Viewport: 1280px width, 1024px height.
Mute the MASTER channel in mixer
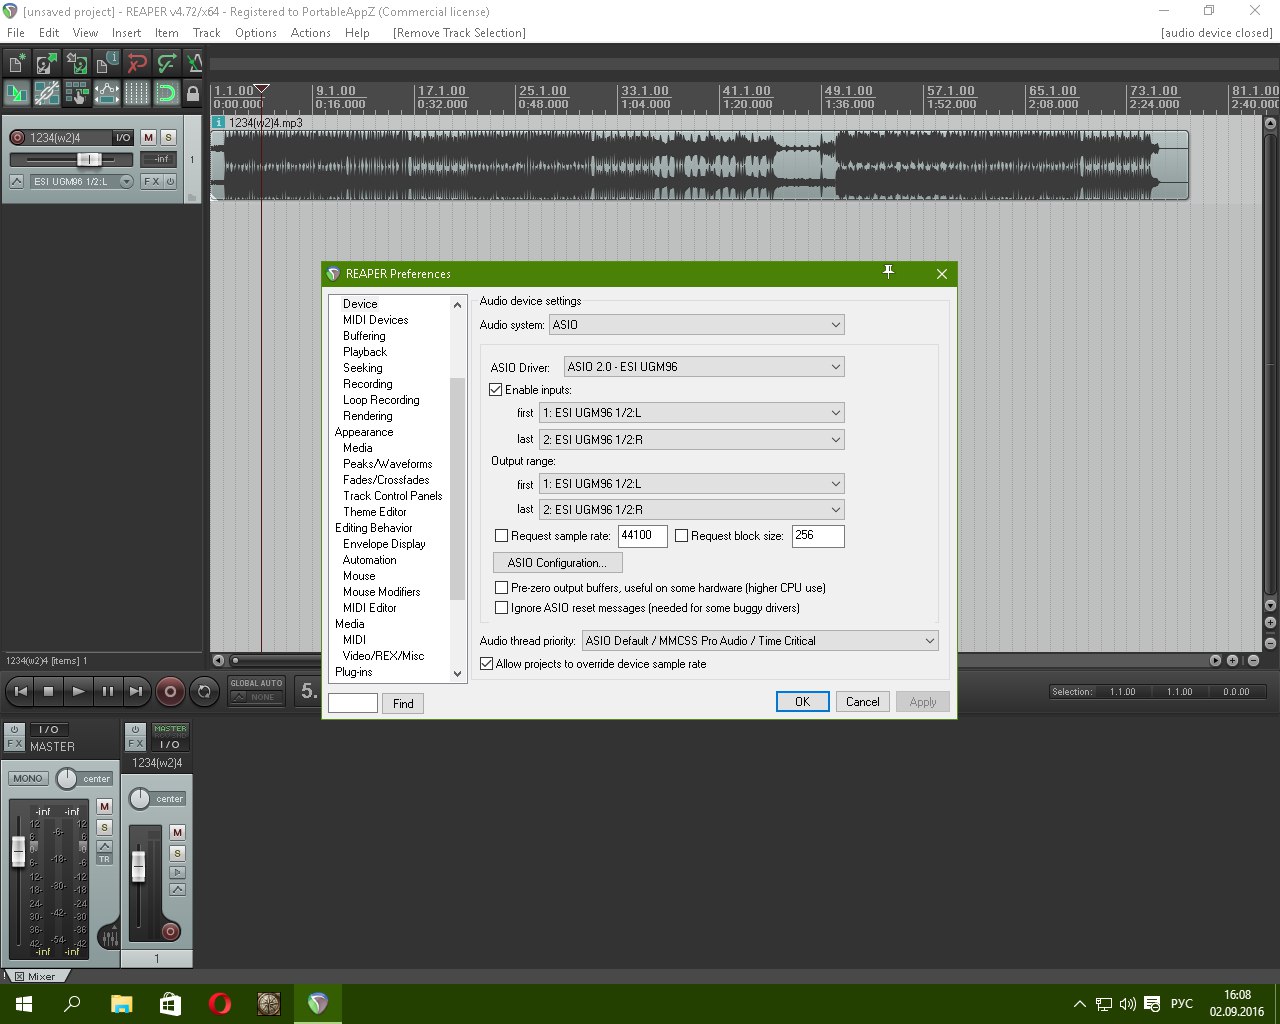104,806
